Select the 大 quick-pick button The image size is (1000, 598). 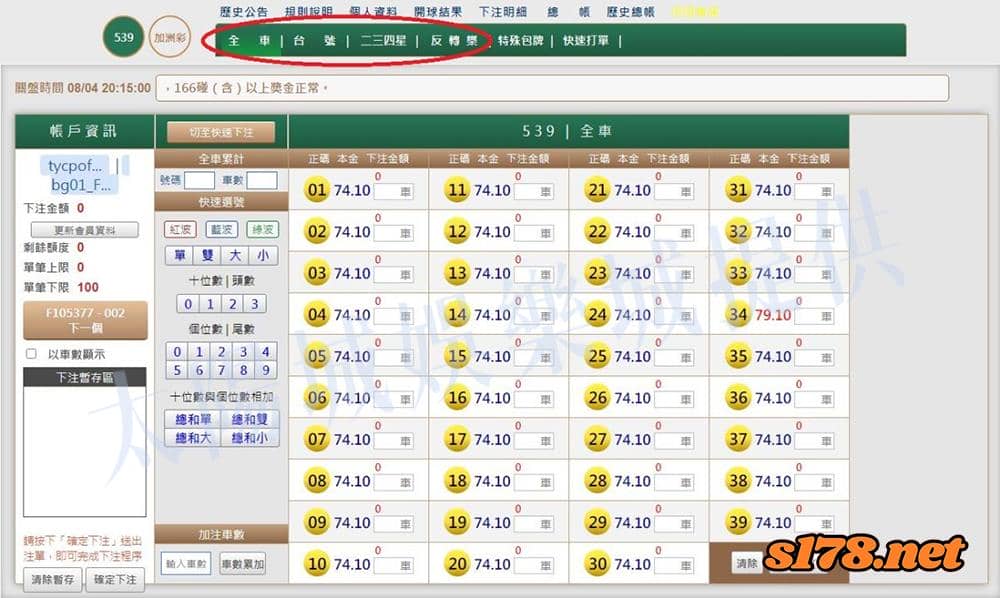point(235,256)
